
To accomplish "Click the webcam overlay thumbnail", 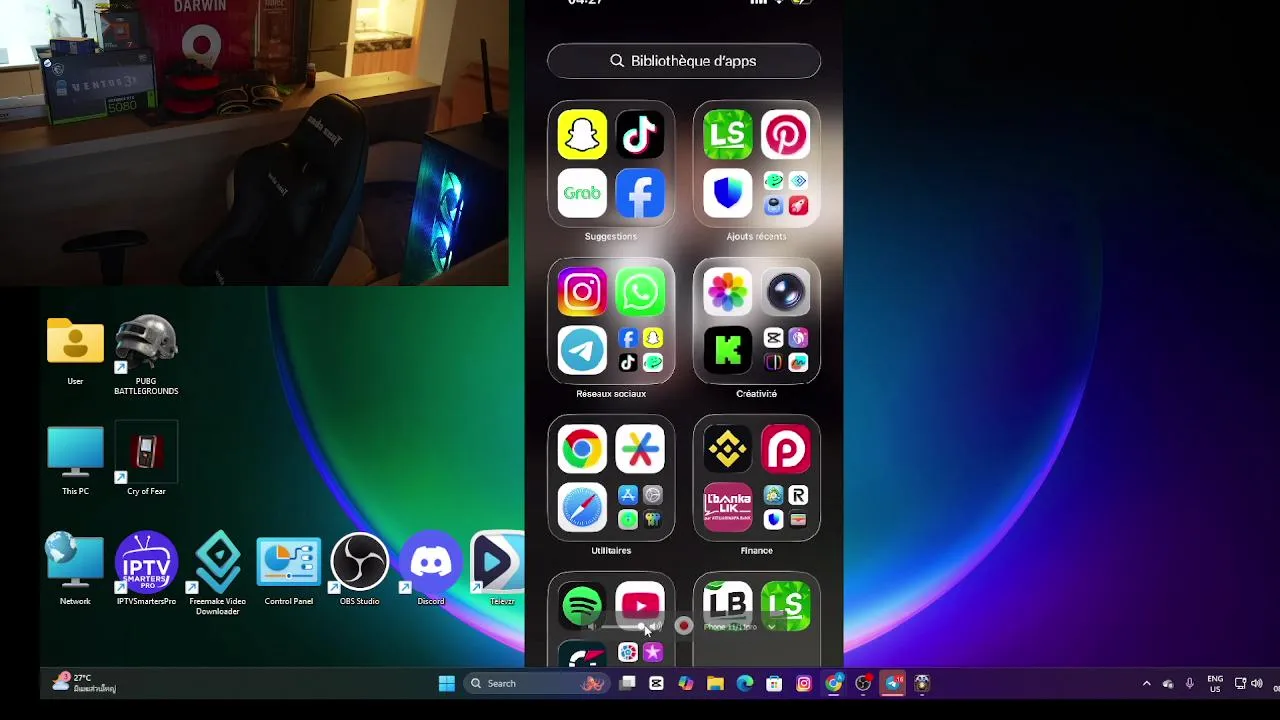I will 254,143.
